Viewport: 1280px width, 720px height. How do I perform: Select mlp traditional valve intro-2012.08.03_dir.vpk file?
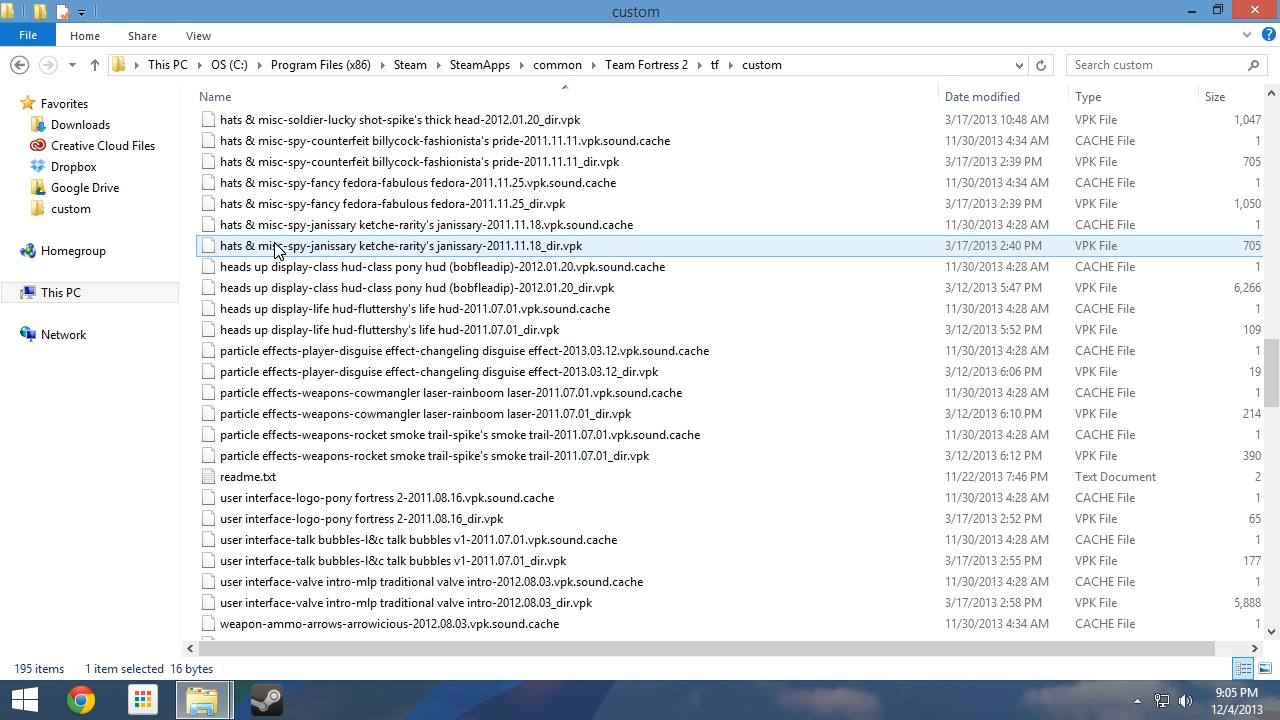[x=406, y=603]
